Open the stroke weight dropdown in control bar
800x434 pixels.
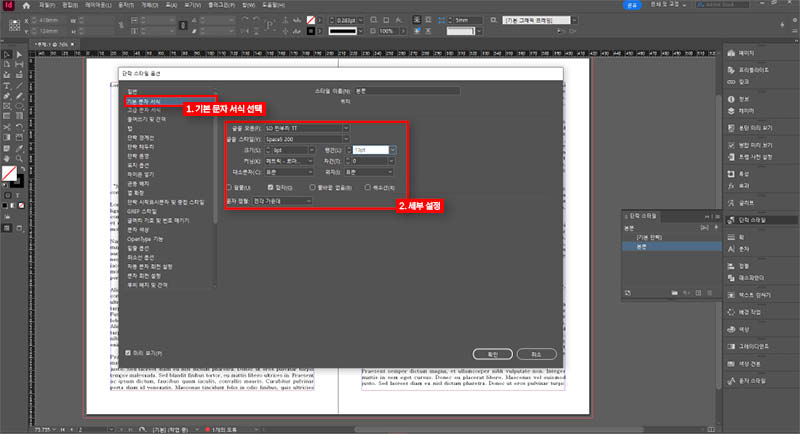pyautogui.click(x=361, y=20)
